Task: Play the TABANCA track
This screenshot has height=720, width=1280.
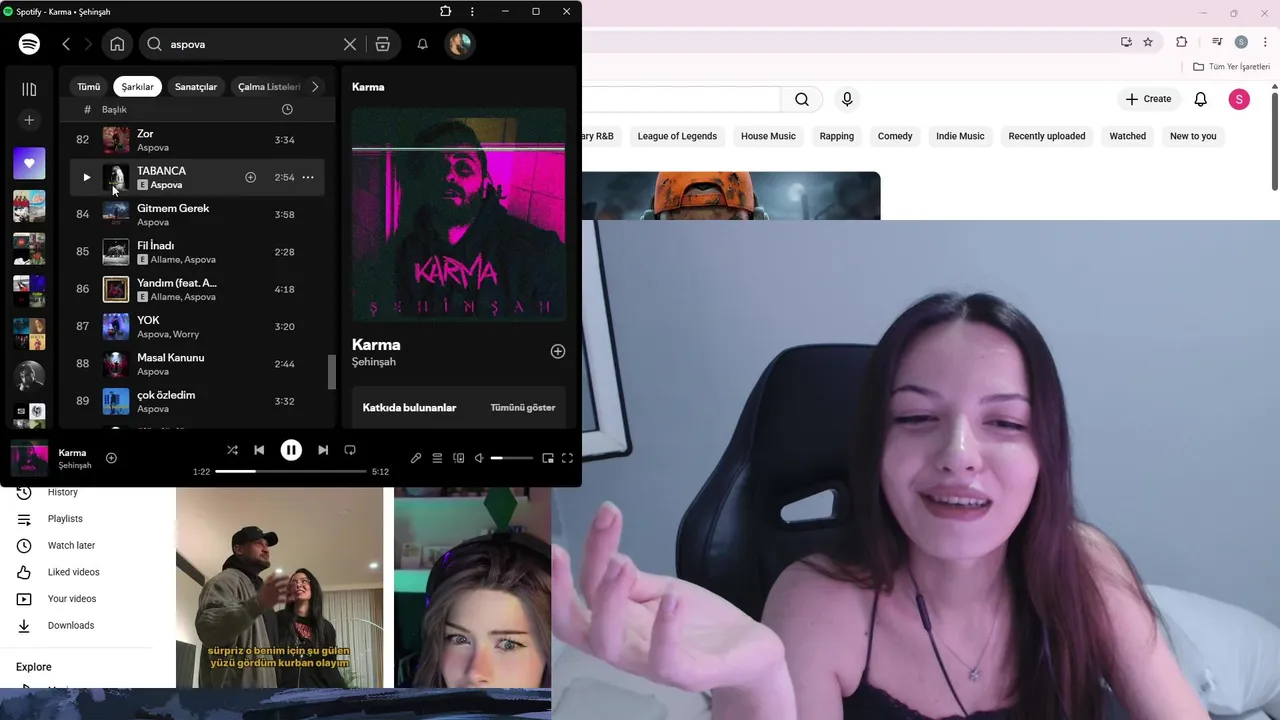Action: pyautogui.click(x=86, y=177)
